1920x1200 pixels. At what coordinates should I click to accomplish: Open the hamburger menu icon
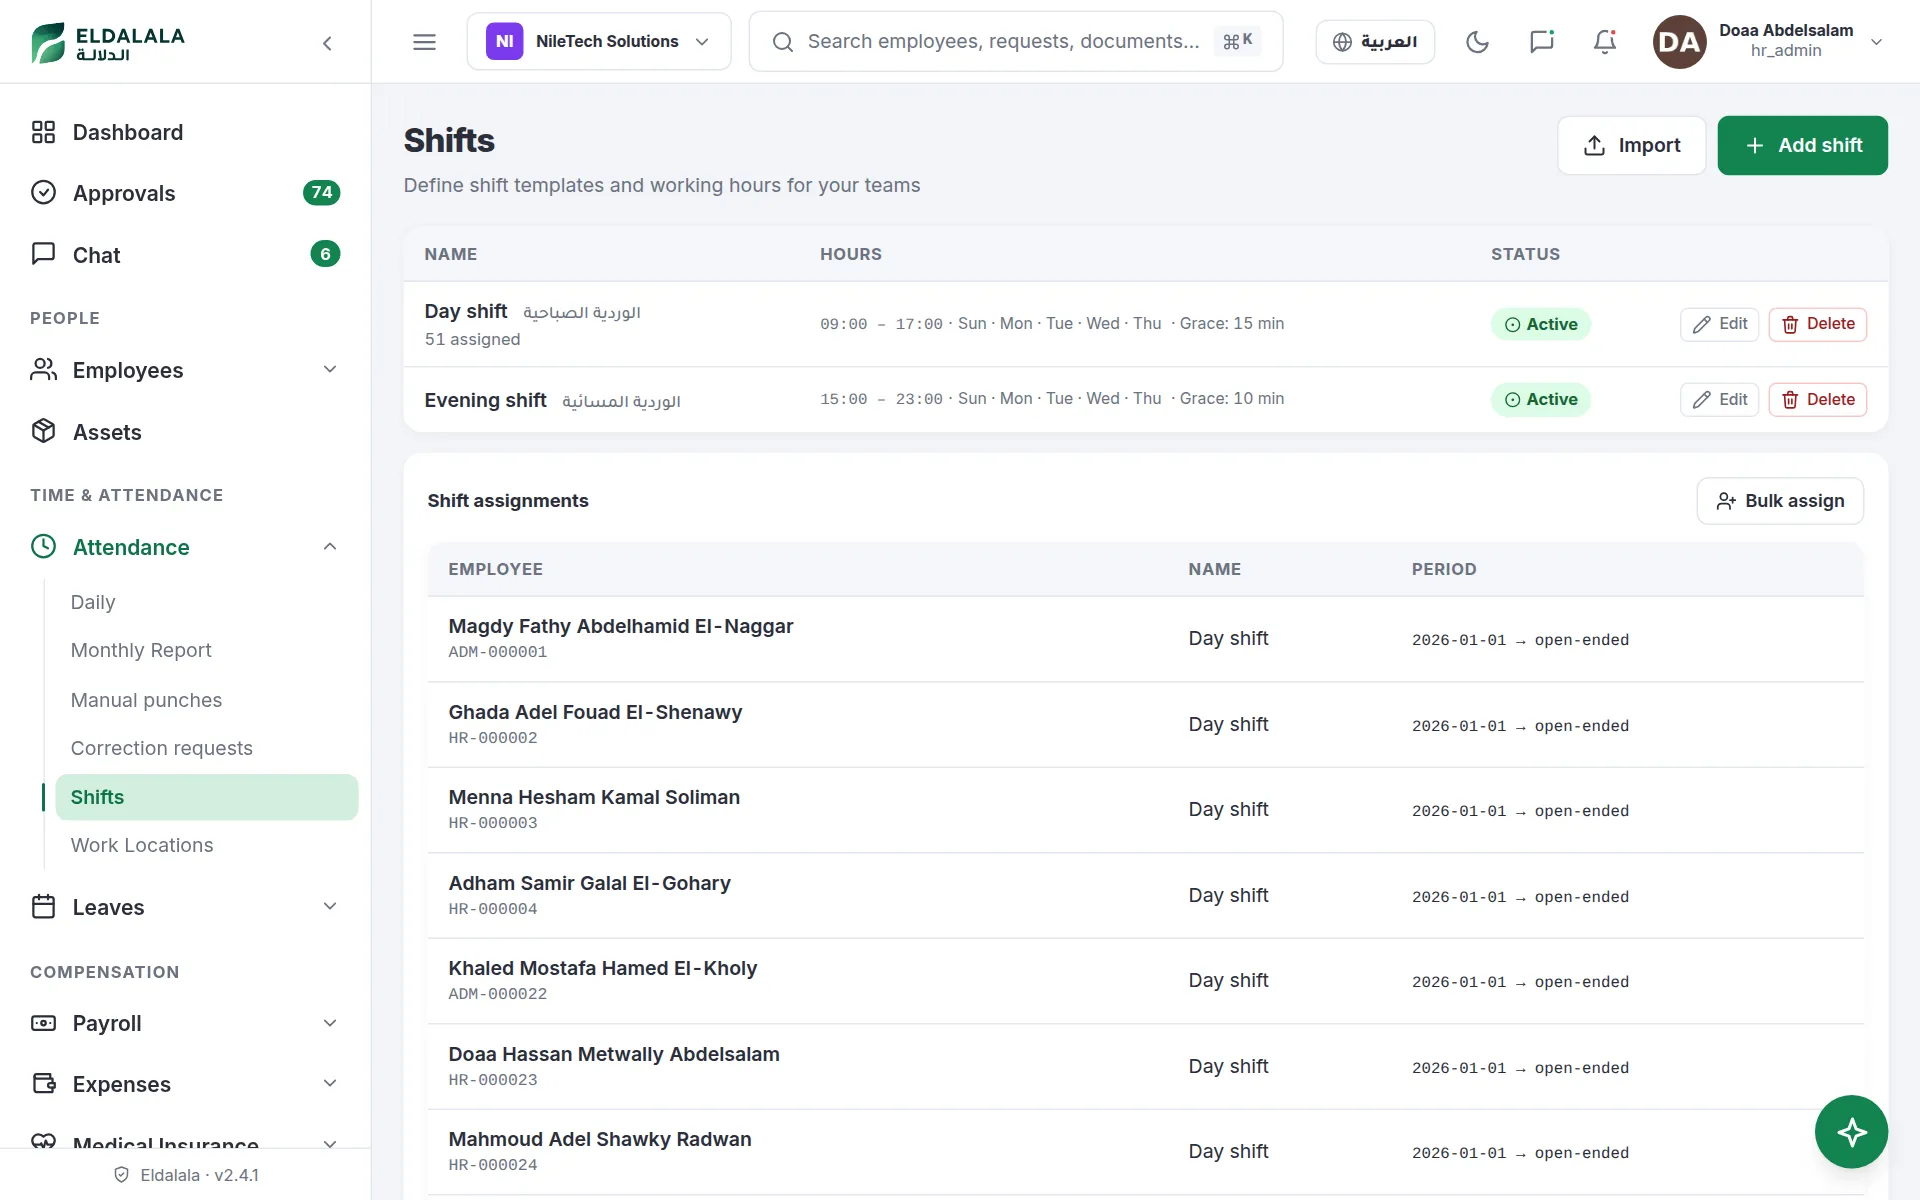pyautogui.click(x=424, y=42)
